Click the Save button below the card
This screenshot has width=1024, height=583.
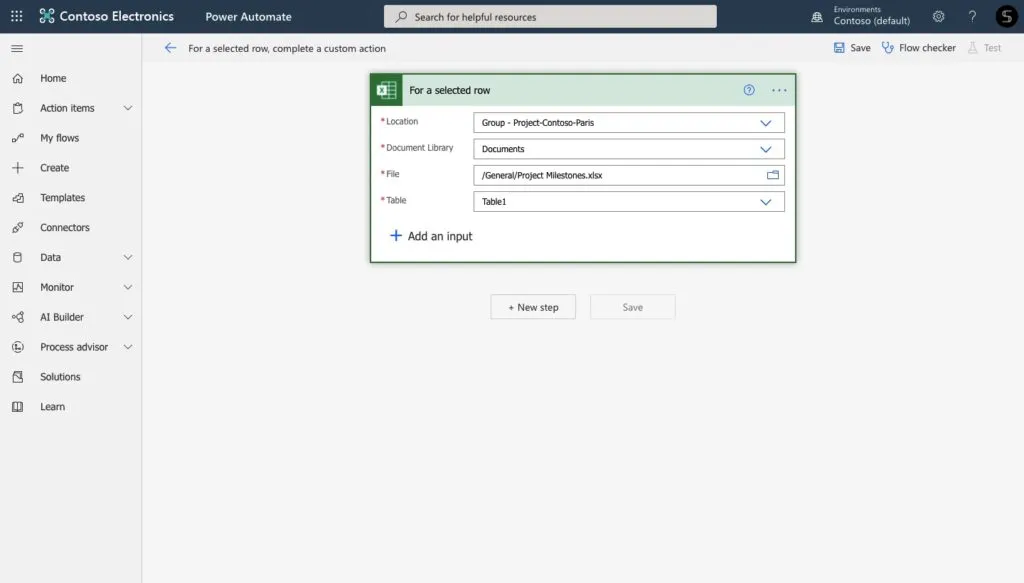click(632, 307)
